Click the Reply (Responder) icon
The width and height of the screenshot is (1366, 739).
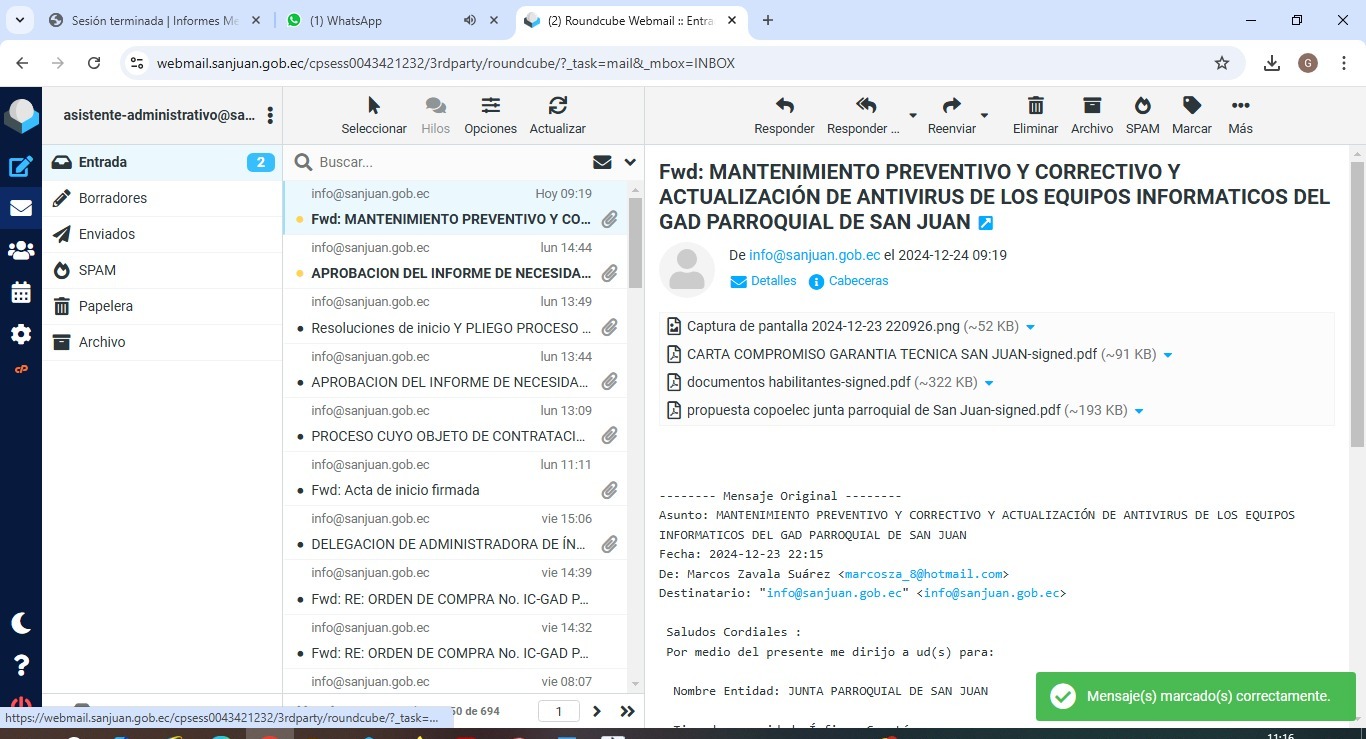pyautogui.click(x=784, y=106)
